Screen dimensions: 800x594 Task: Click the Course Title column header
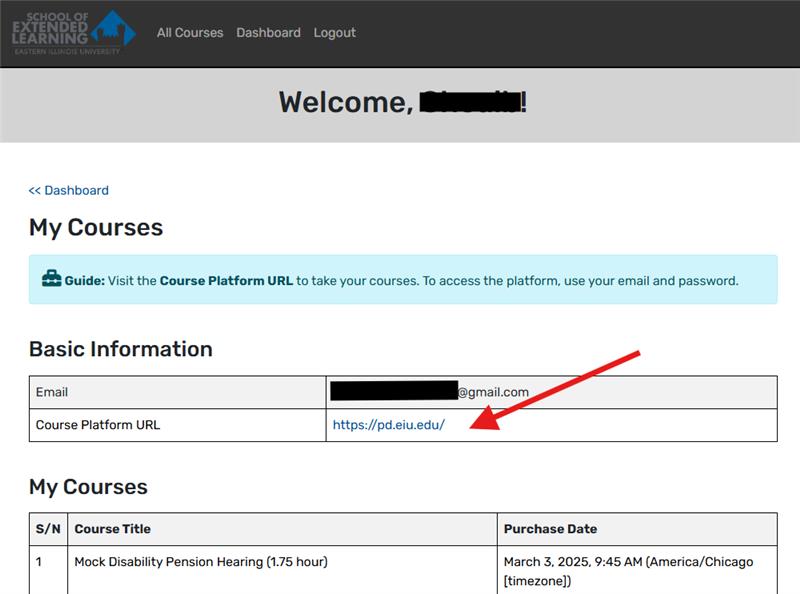(112, 529)
